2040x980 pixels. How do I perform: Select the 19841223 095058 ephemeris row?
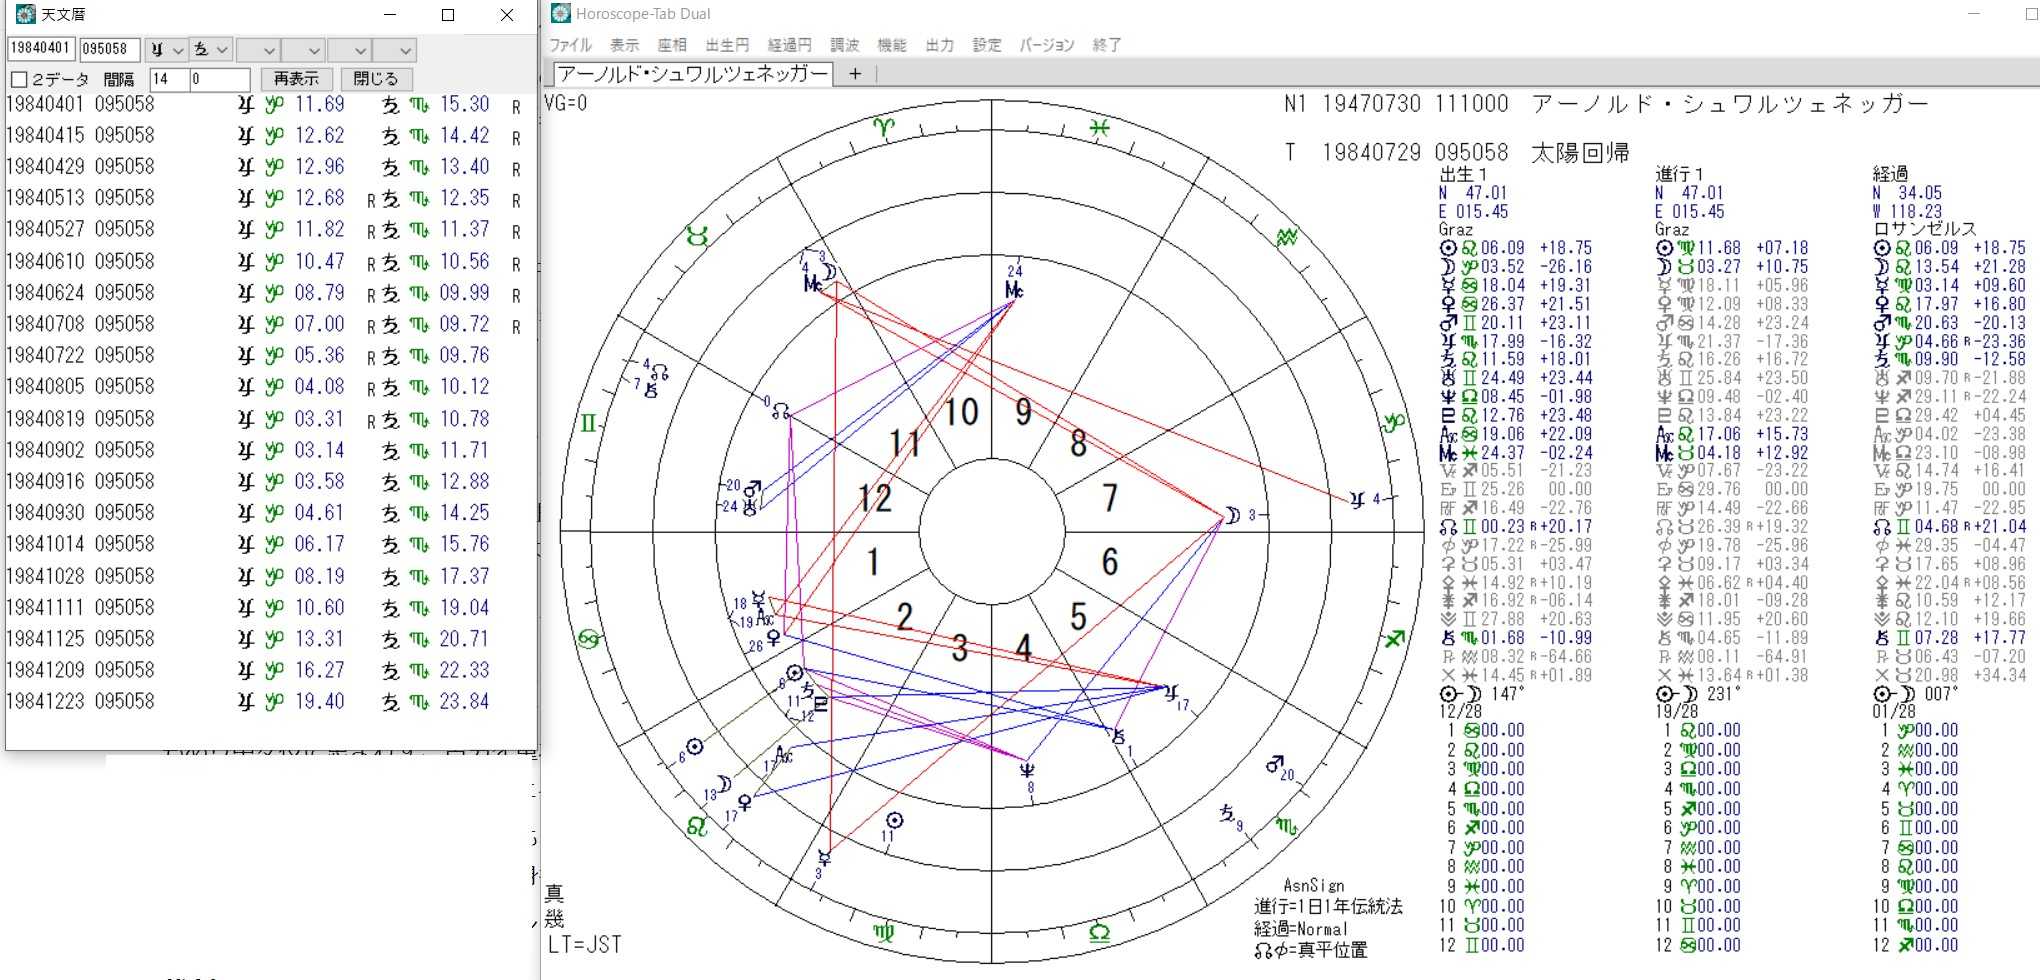(x=265, y=701)
